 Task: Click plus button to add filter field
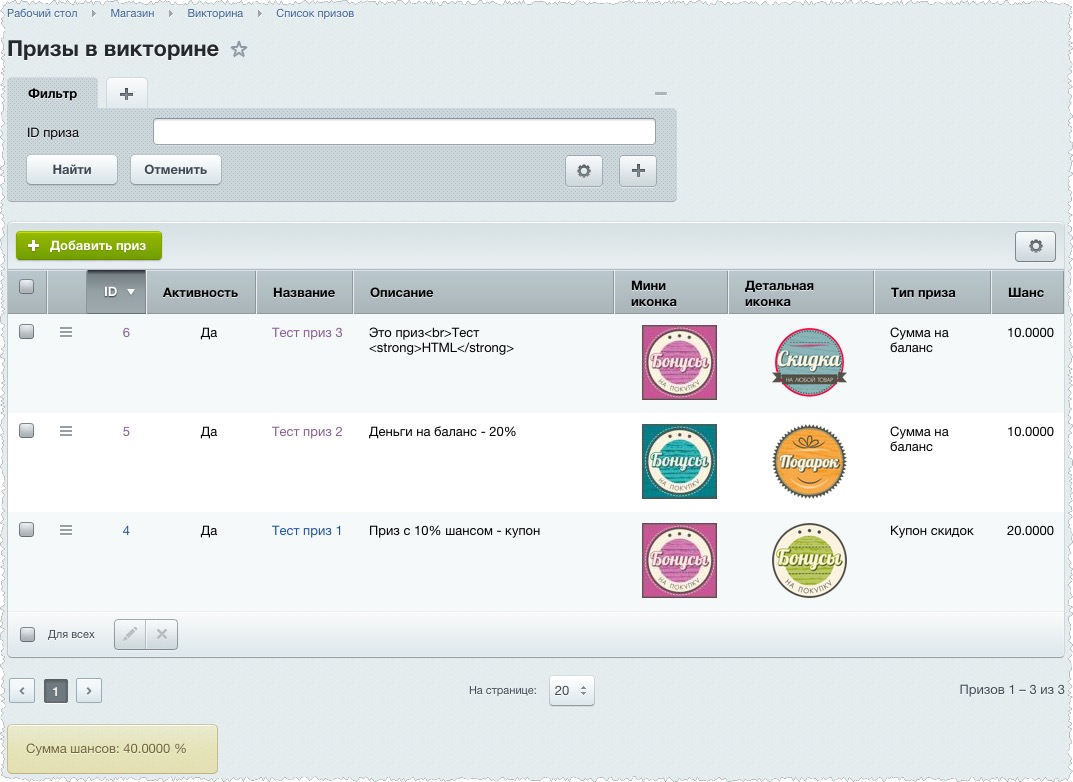[x=638, y=171]
